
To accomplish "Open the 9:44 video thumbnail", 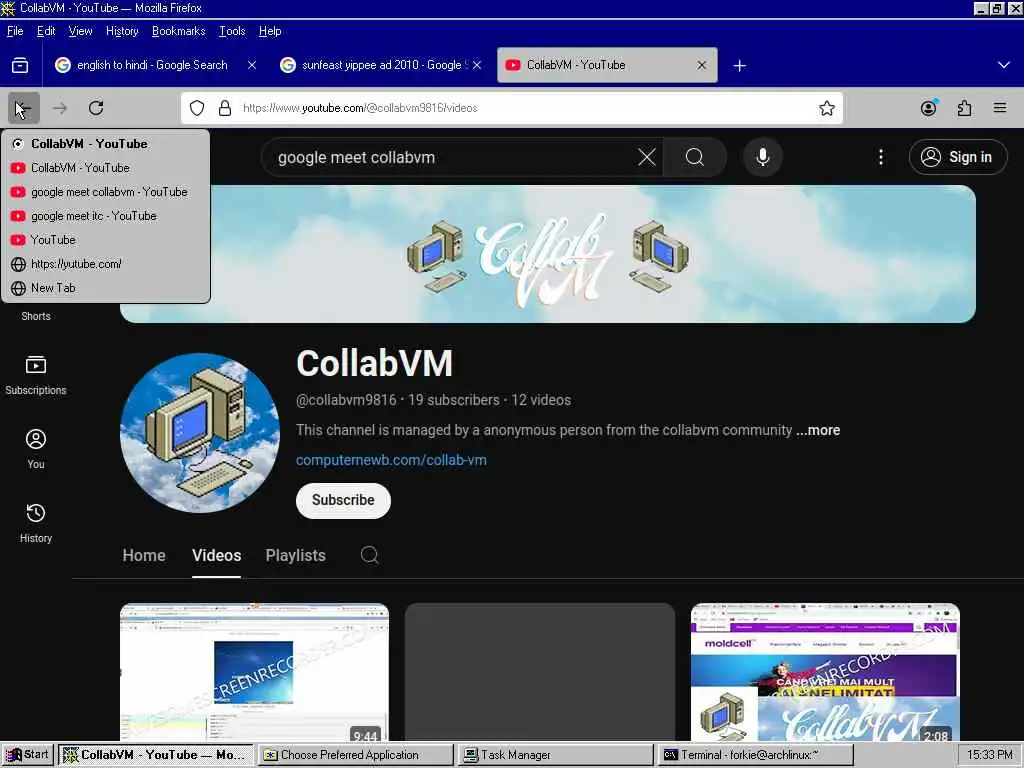I will tap(254, 672).
